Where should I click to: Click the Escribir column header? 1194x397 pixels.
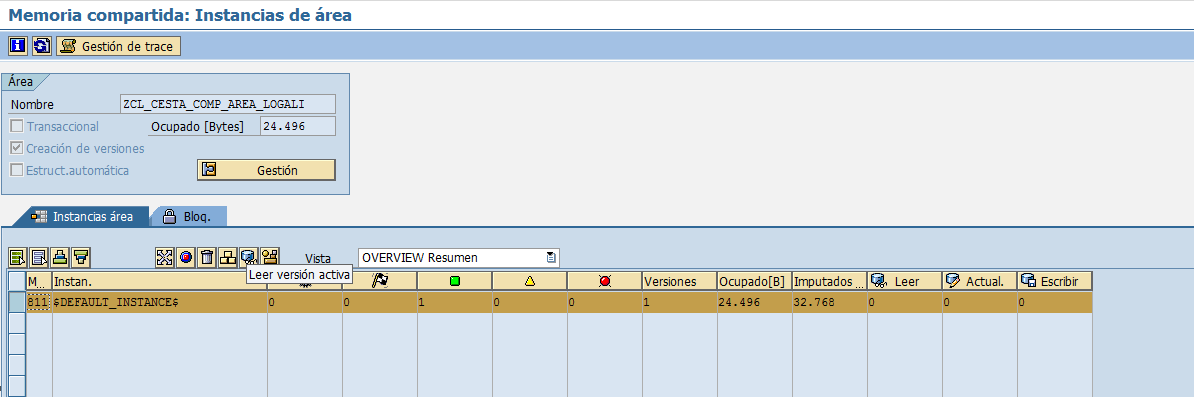pos(1055,281)
